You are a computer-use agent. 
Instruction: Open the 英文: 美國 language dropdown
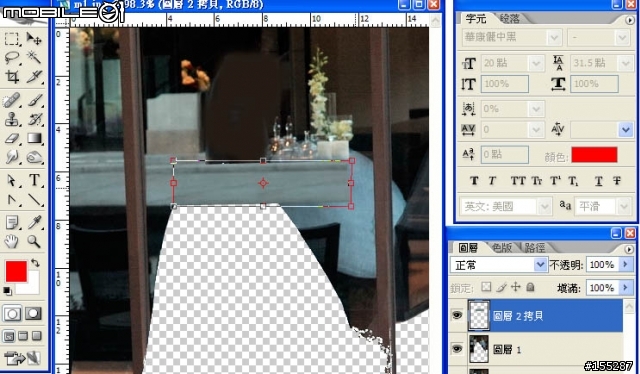tap(544, 206)
